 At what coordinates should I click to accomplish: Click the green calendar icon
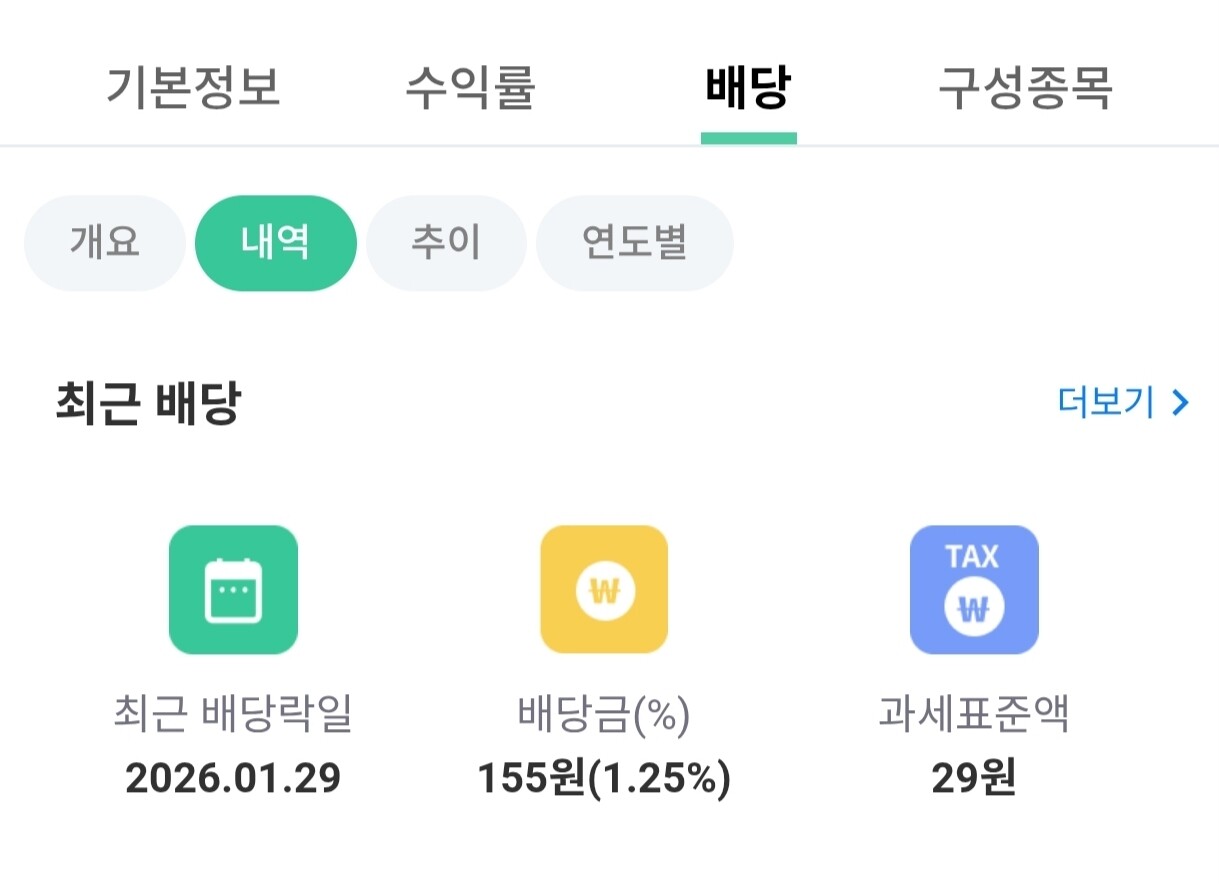233,589
